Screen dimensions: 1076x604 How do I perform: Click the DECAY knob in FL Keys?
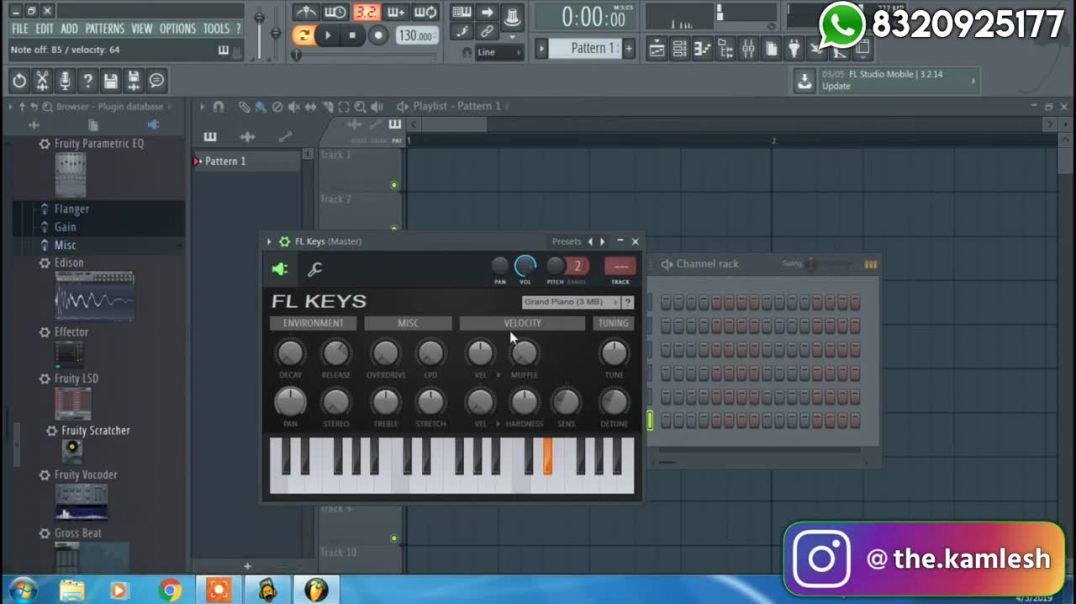click(x=290, y=353)
